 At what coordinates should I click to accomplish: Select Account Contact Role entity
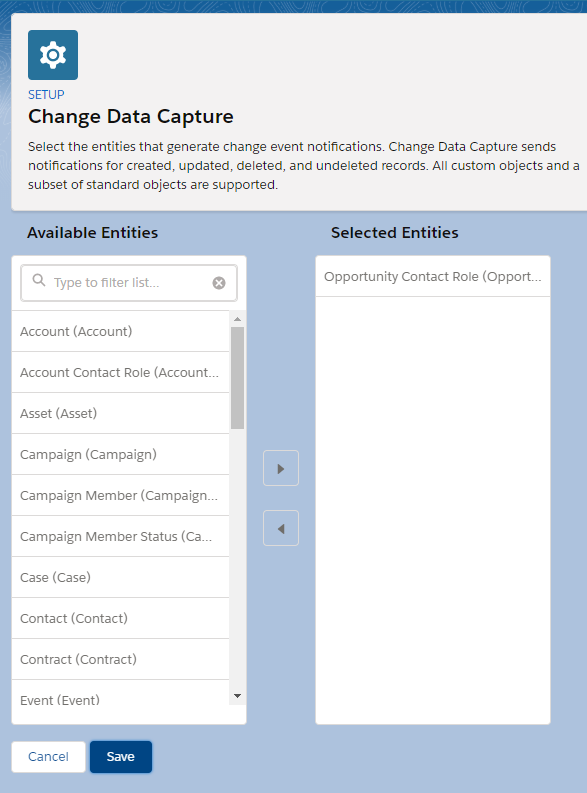[x=120, y=372]
